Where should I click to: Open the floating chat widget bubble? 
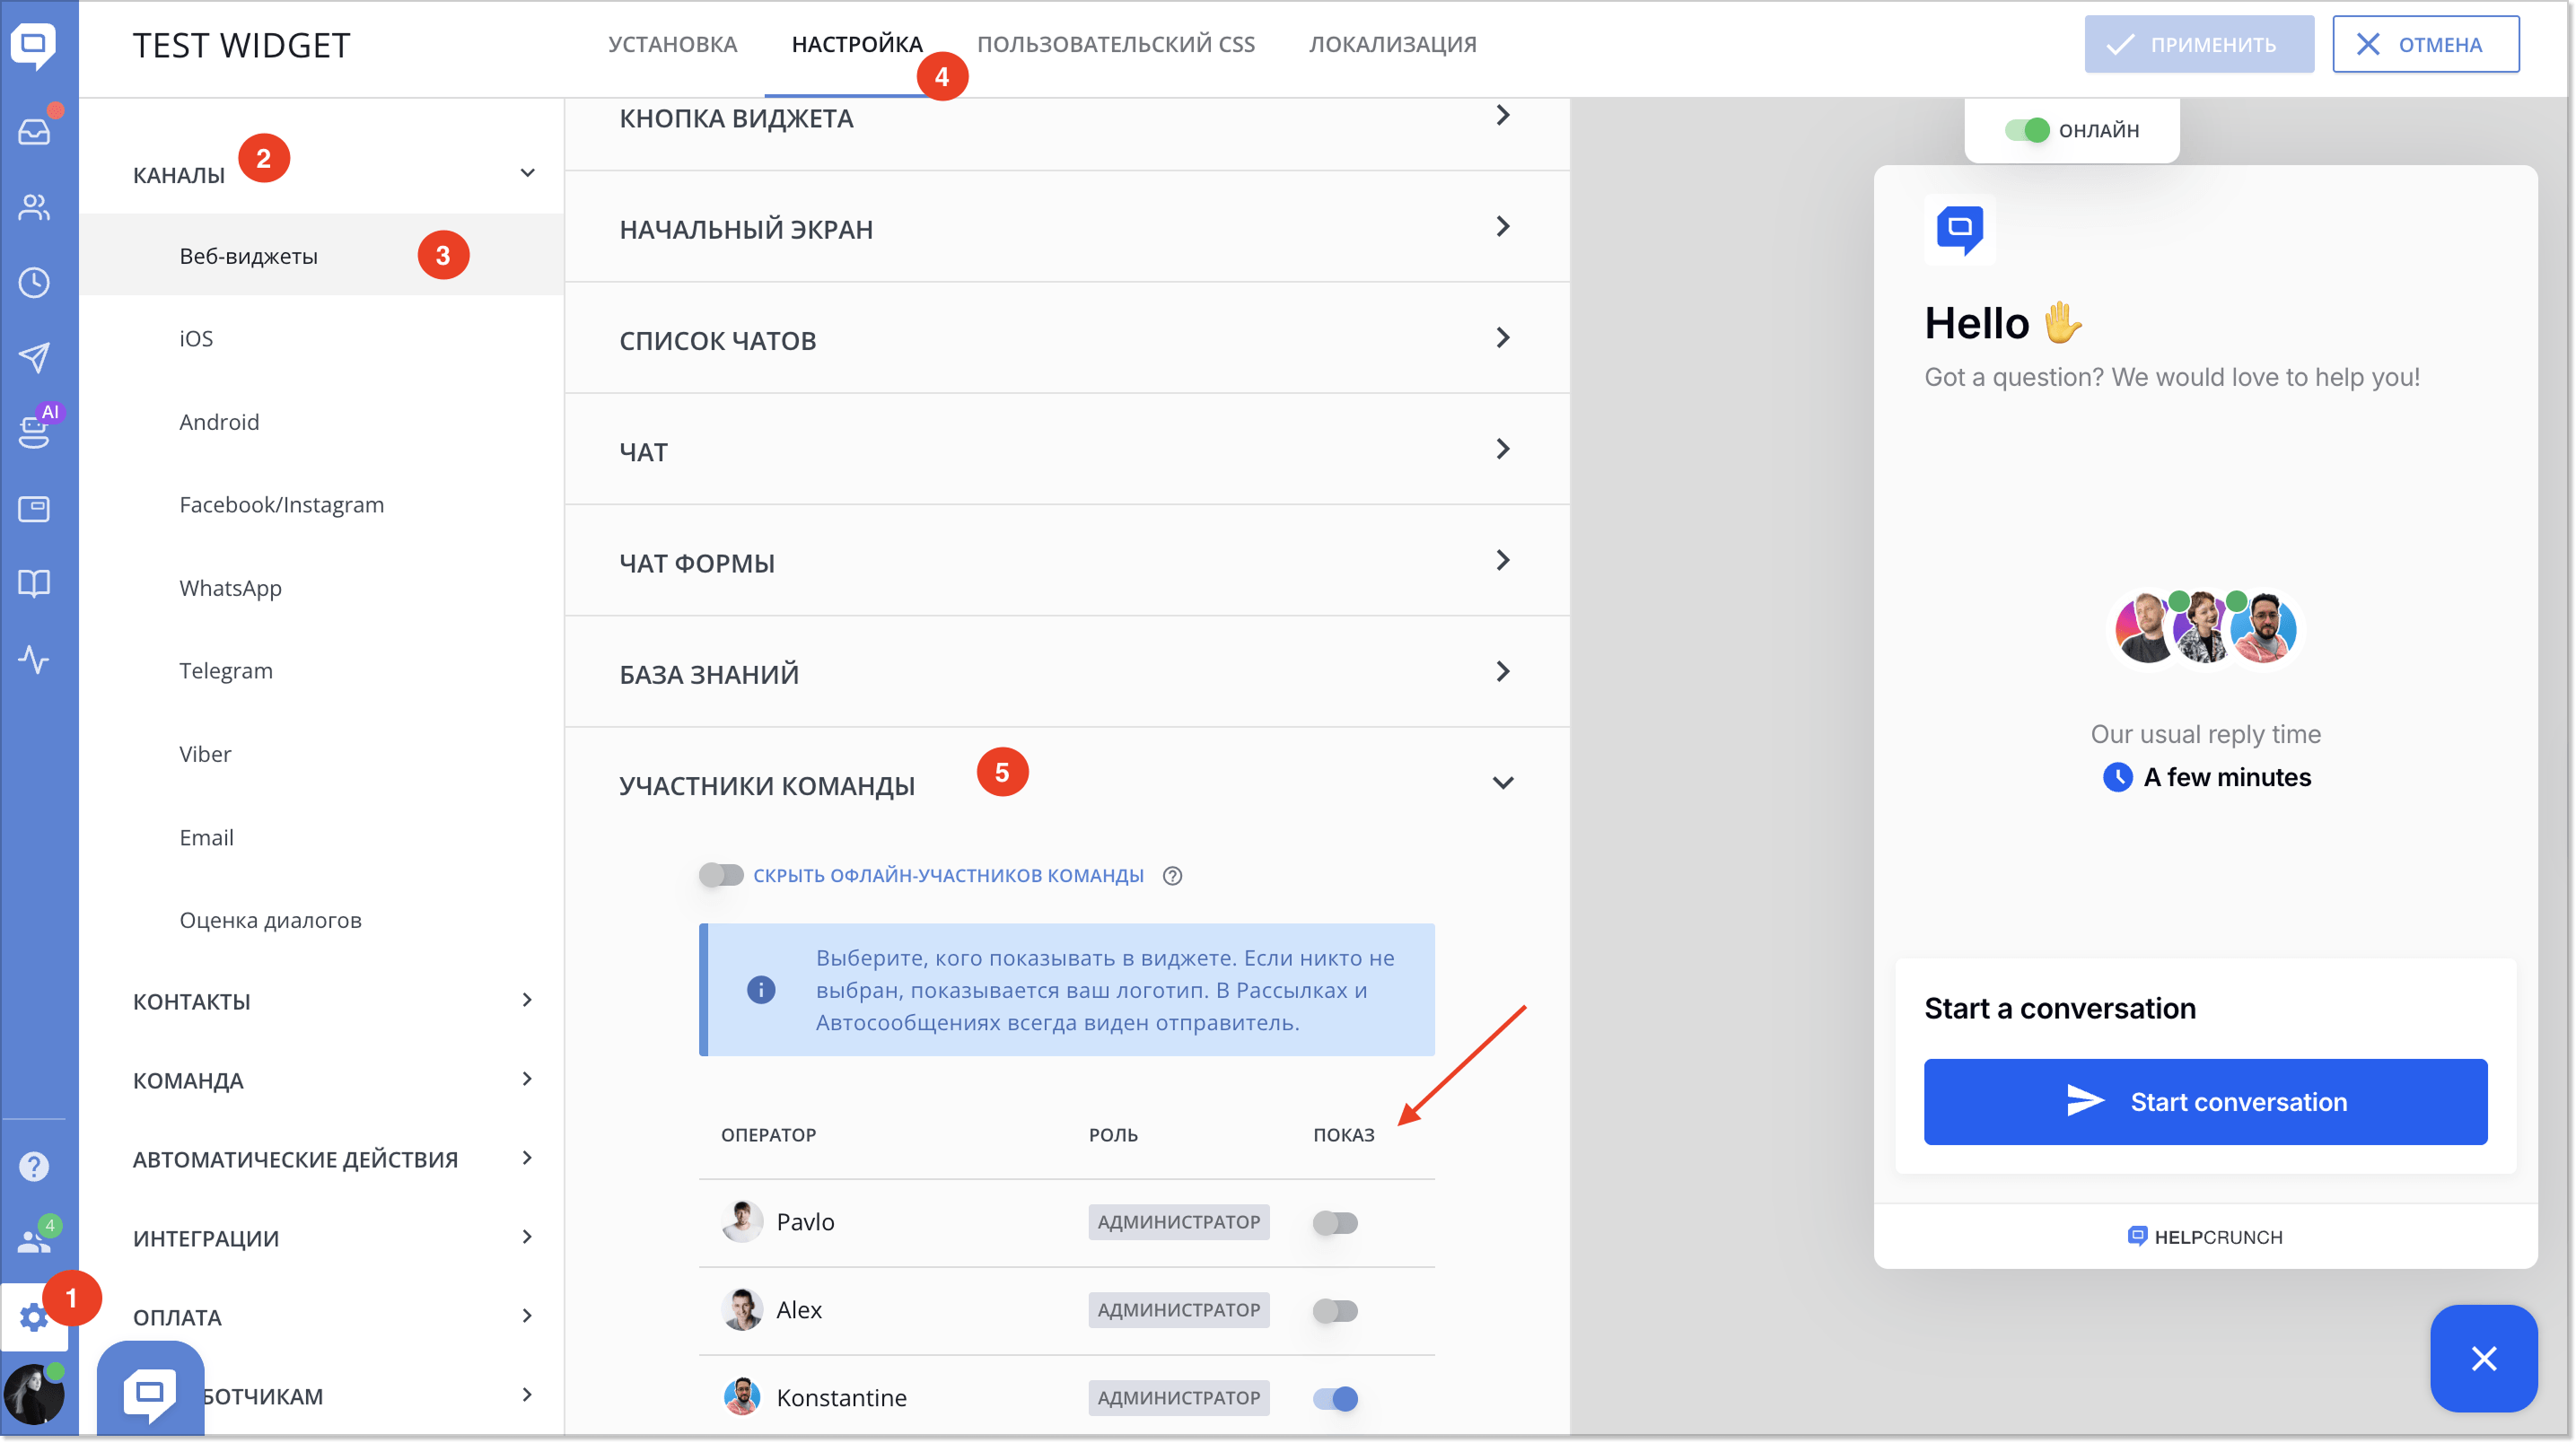150,1392
